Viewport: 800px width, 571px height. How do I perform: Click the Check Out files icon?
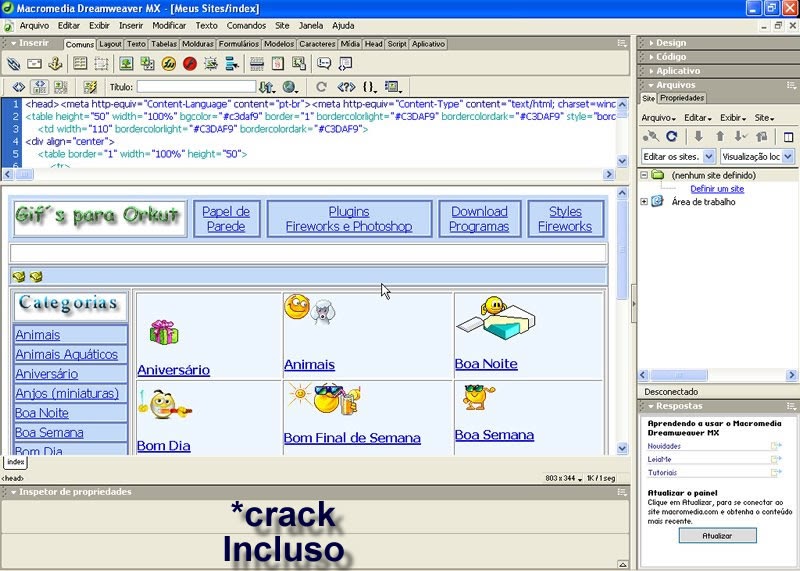(740, 136)
